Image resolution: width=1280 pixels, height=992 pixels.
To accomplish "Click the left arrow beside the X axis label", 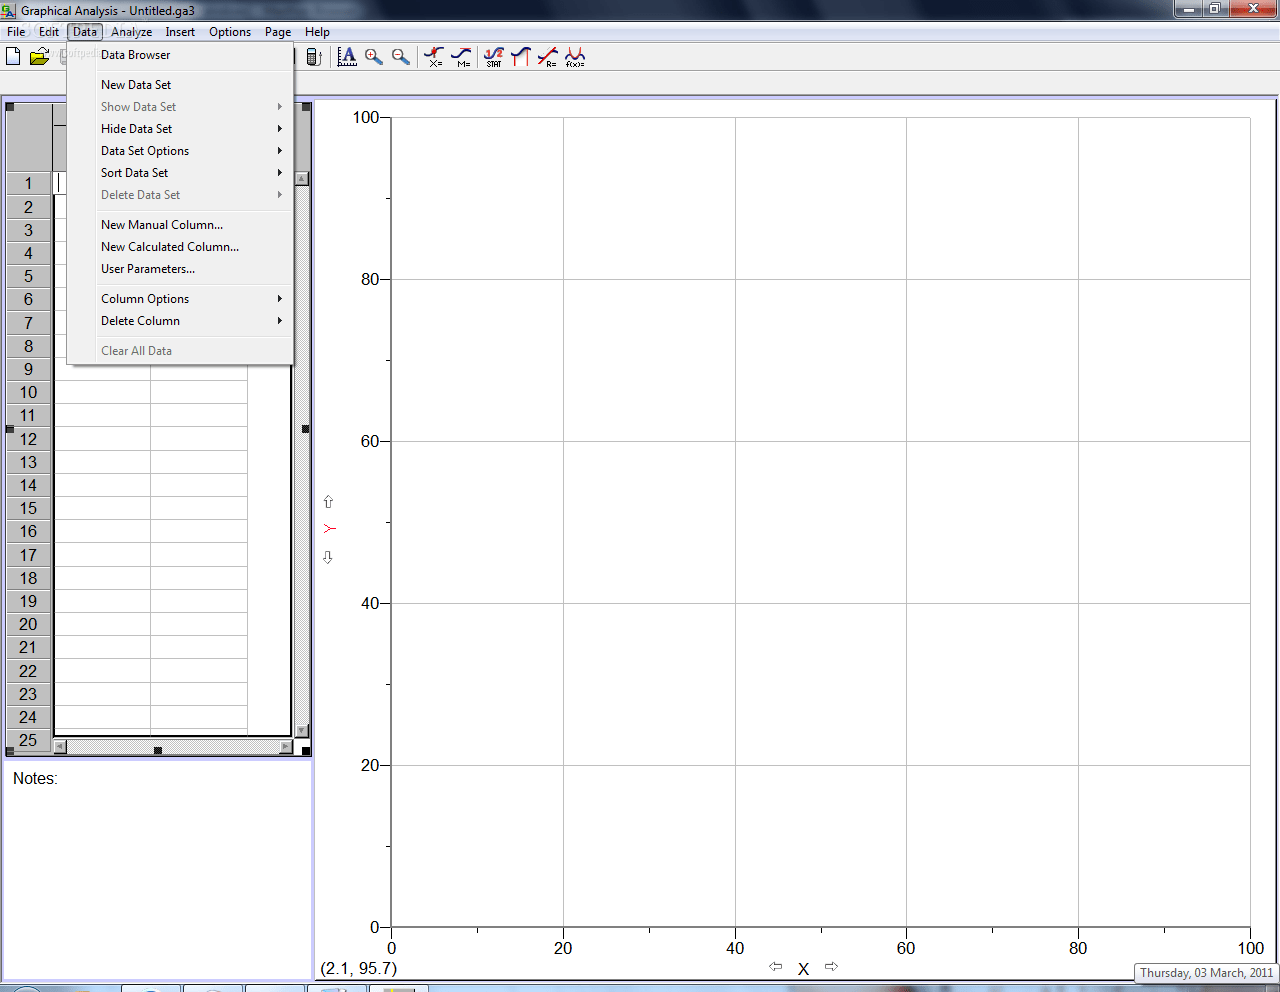I will click(x=775, y=966).
